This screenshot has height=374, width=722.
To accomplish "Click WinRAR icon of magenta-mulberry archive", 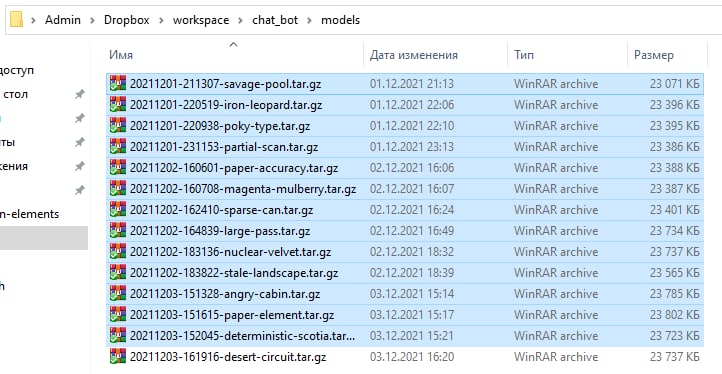I will [118, 189].
